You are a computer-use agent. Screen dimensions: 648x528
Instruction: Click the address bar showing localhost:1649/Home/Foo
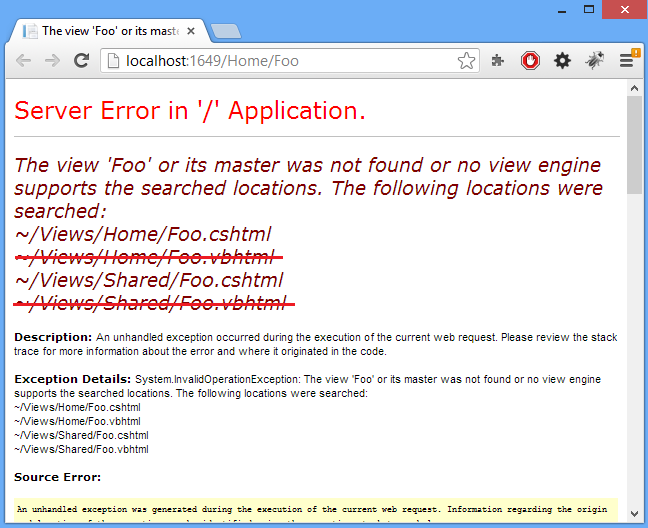289,61
